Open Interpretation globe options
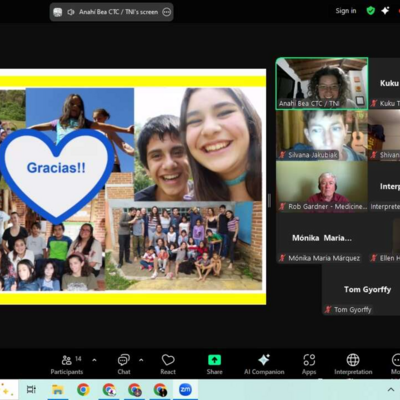The image size is (400, 400). pos(353,365)
